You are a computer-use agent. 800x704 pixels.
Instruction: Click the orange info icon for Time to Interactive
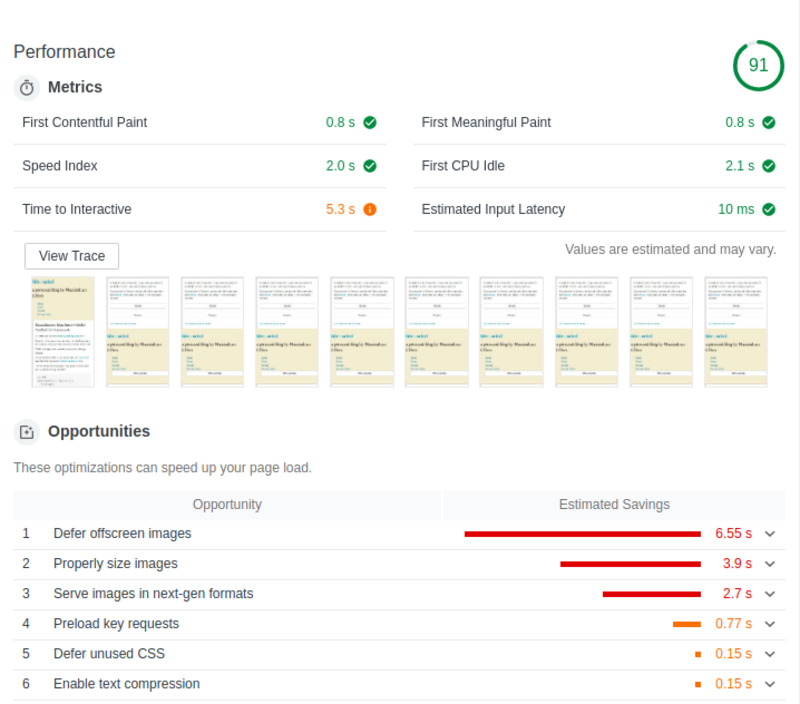(370, 210)
